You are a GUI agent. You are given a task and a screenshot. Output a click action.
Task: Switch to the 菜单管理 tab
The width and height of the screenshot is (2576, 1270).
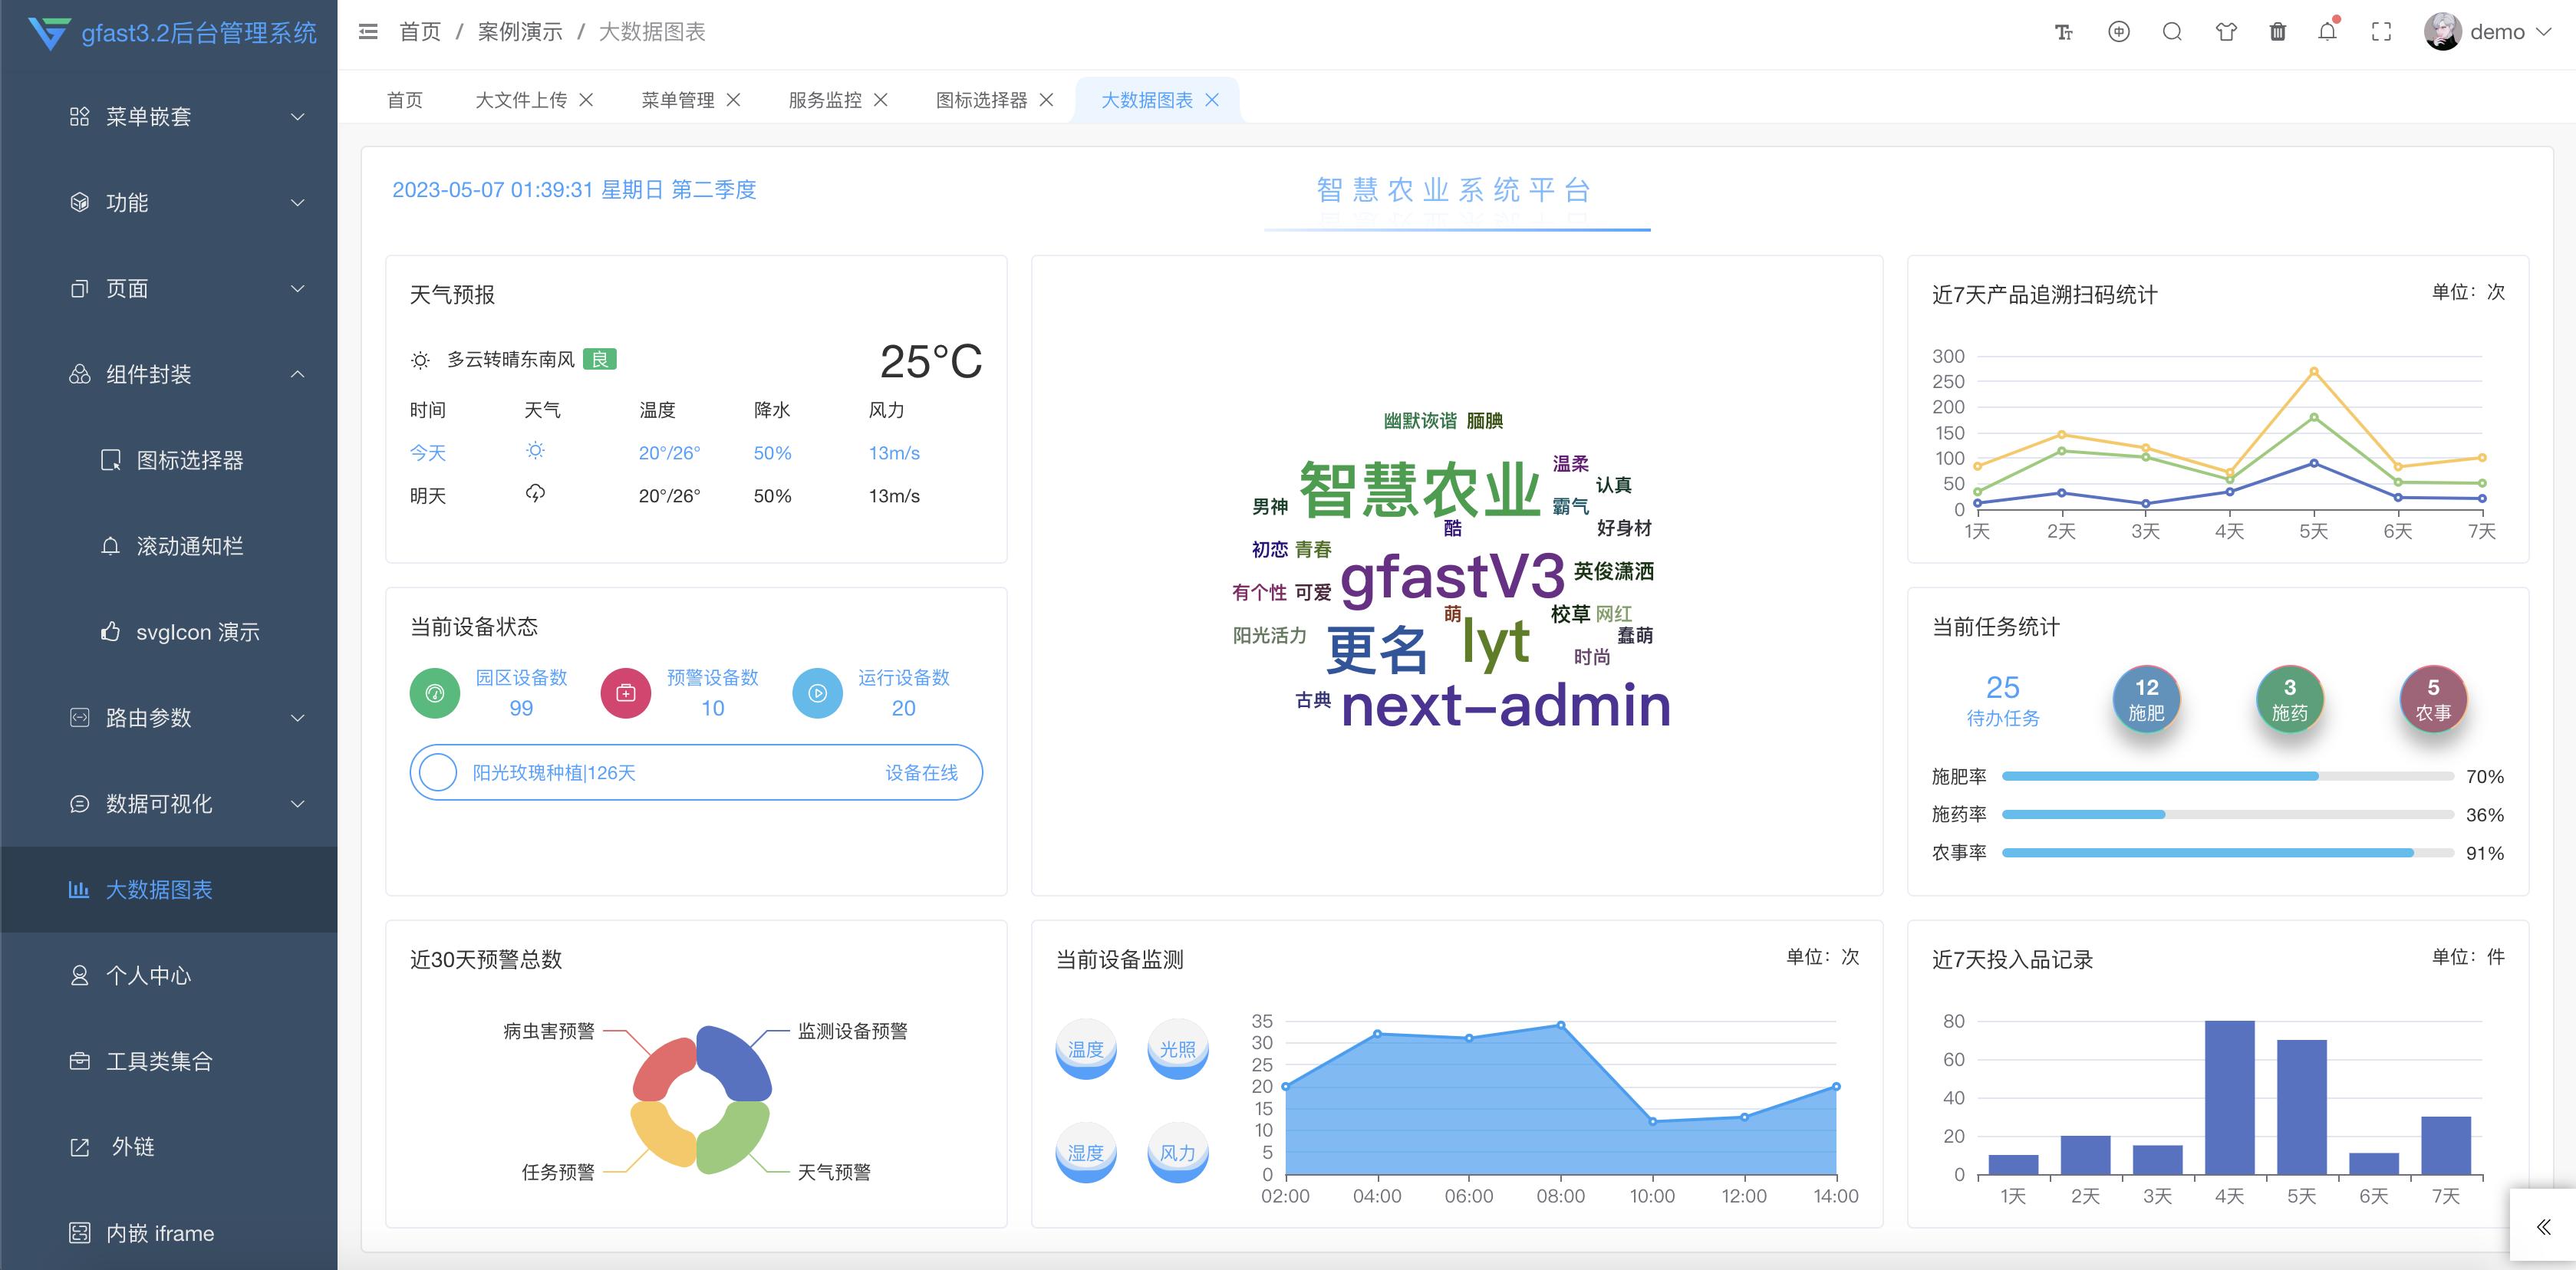coord(678,100)
